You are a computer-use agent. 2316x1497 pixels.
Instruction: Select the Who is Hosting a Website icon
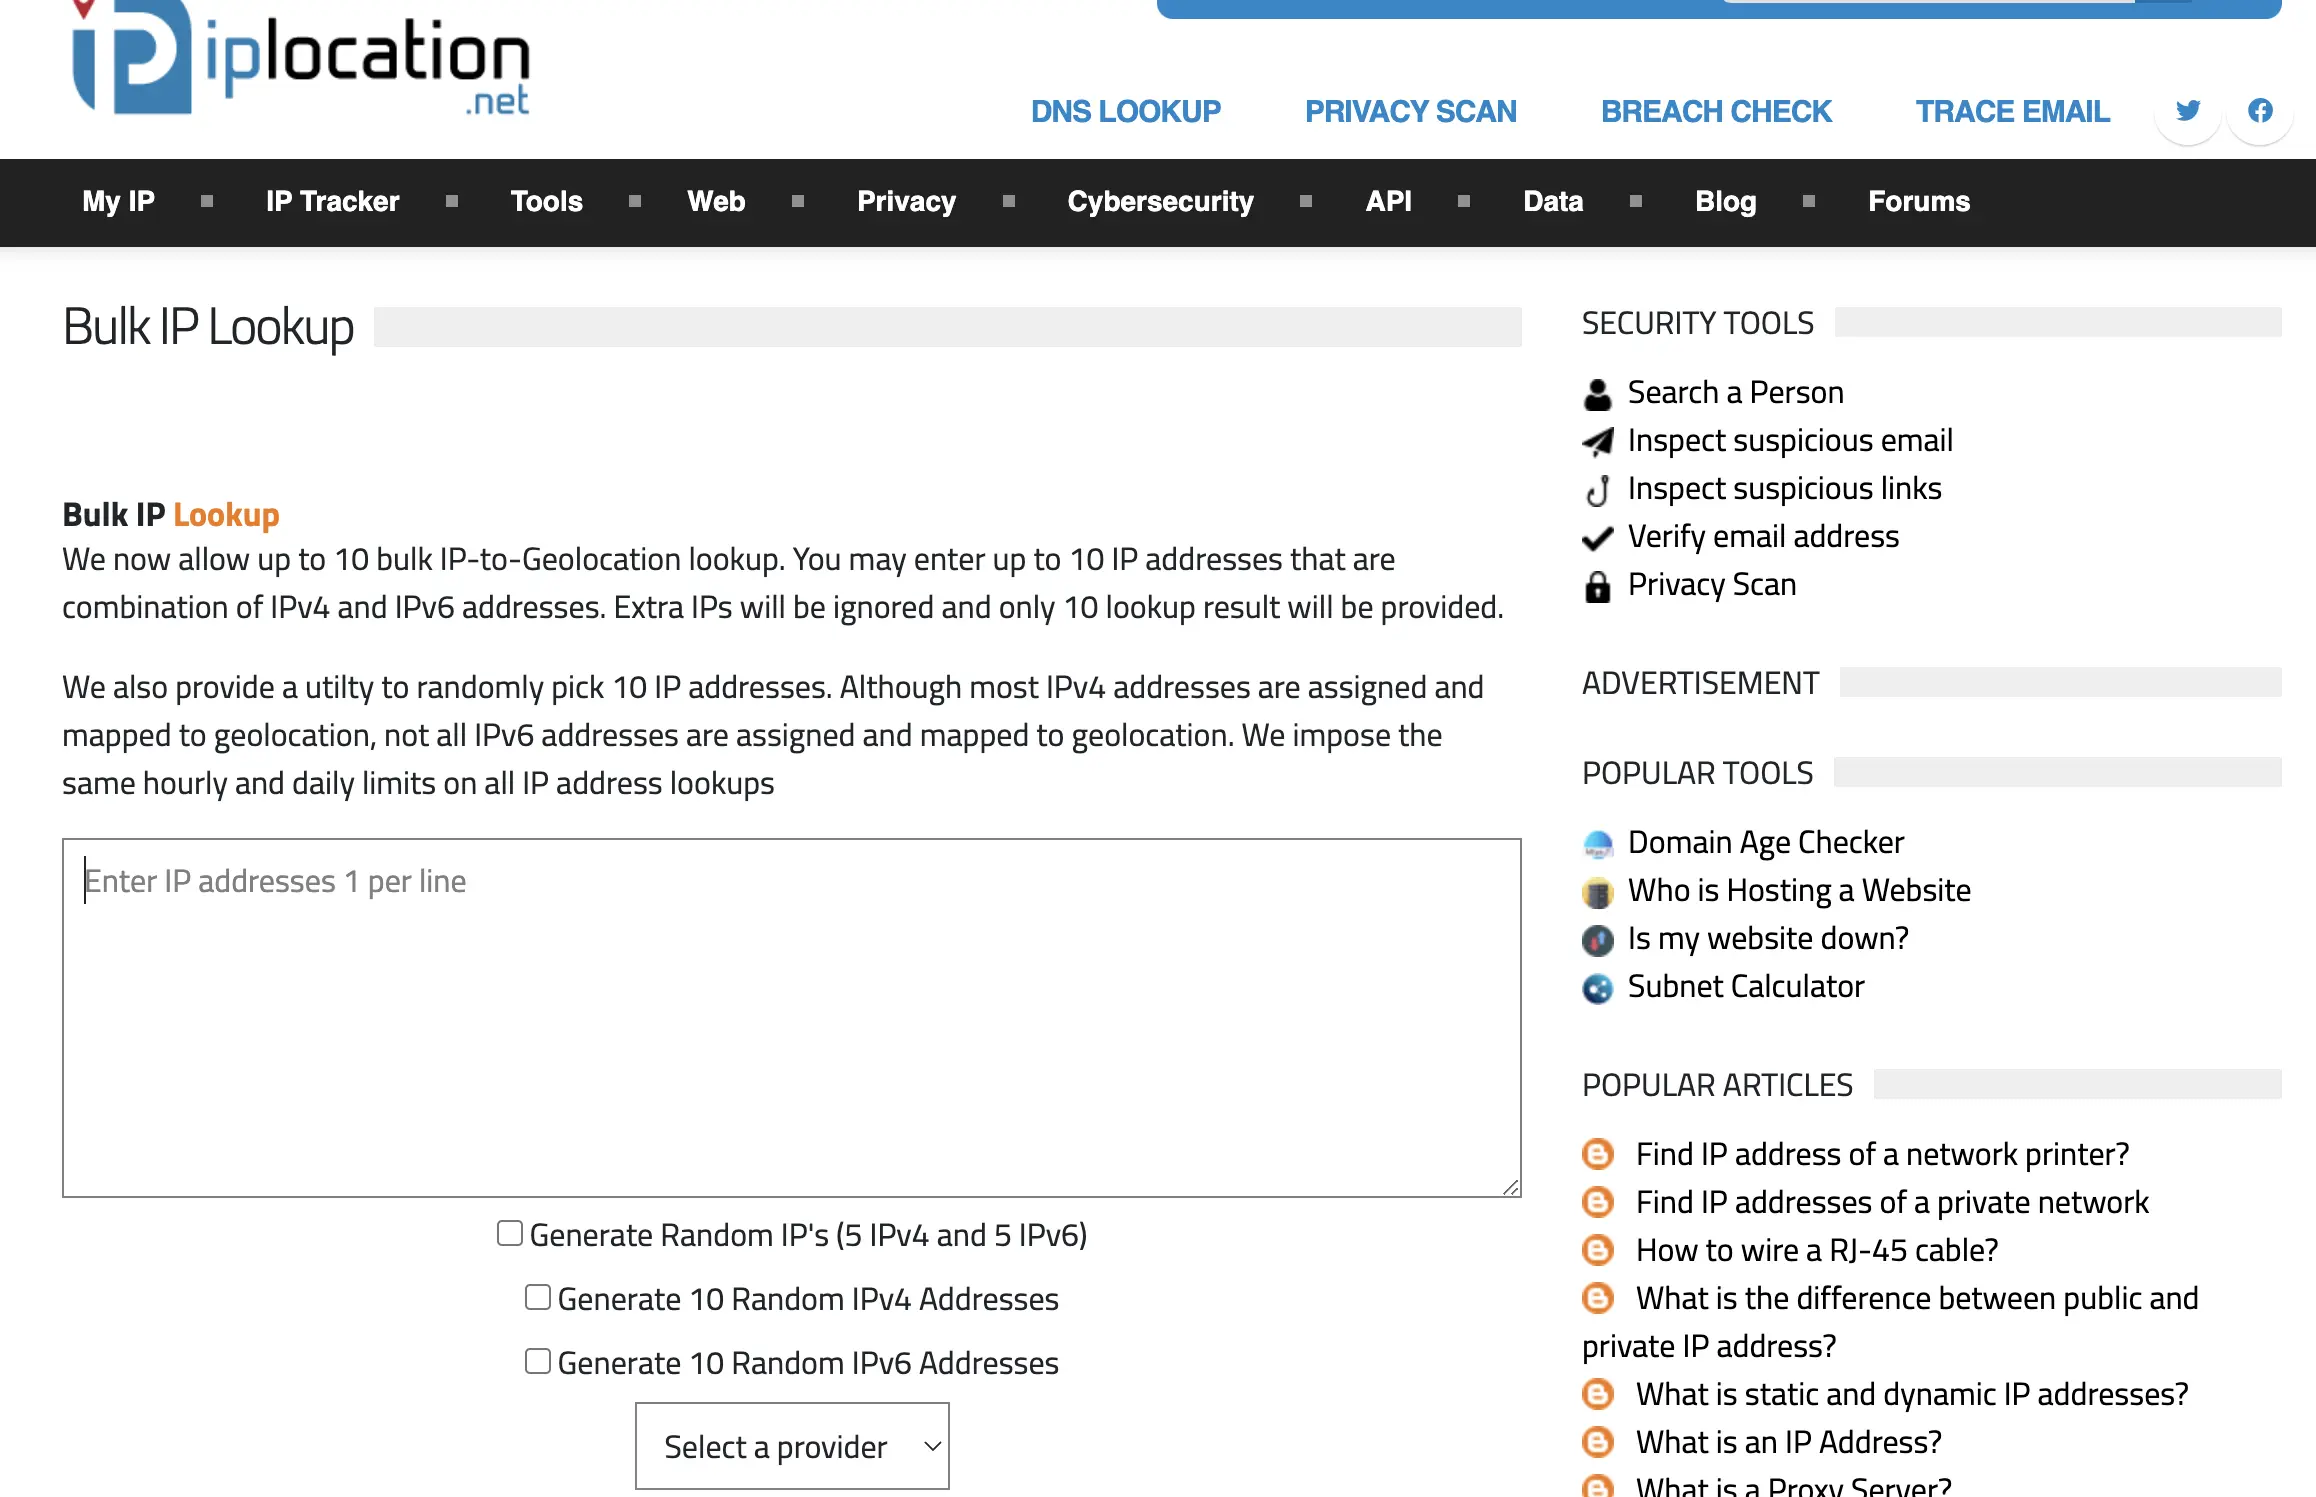[x=1599, y=891]
